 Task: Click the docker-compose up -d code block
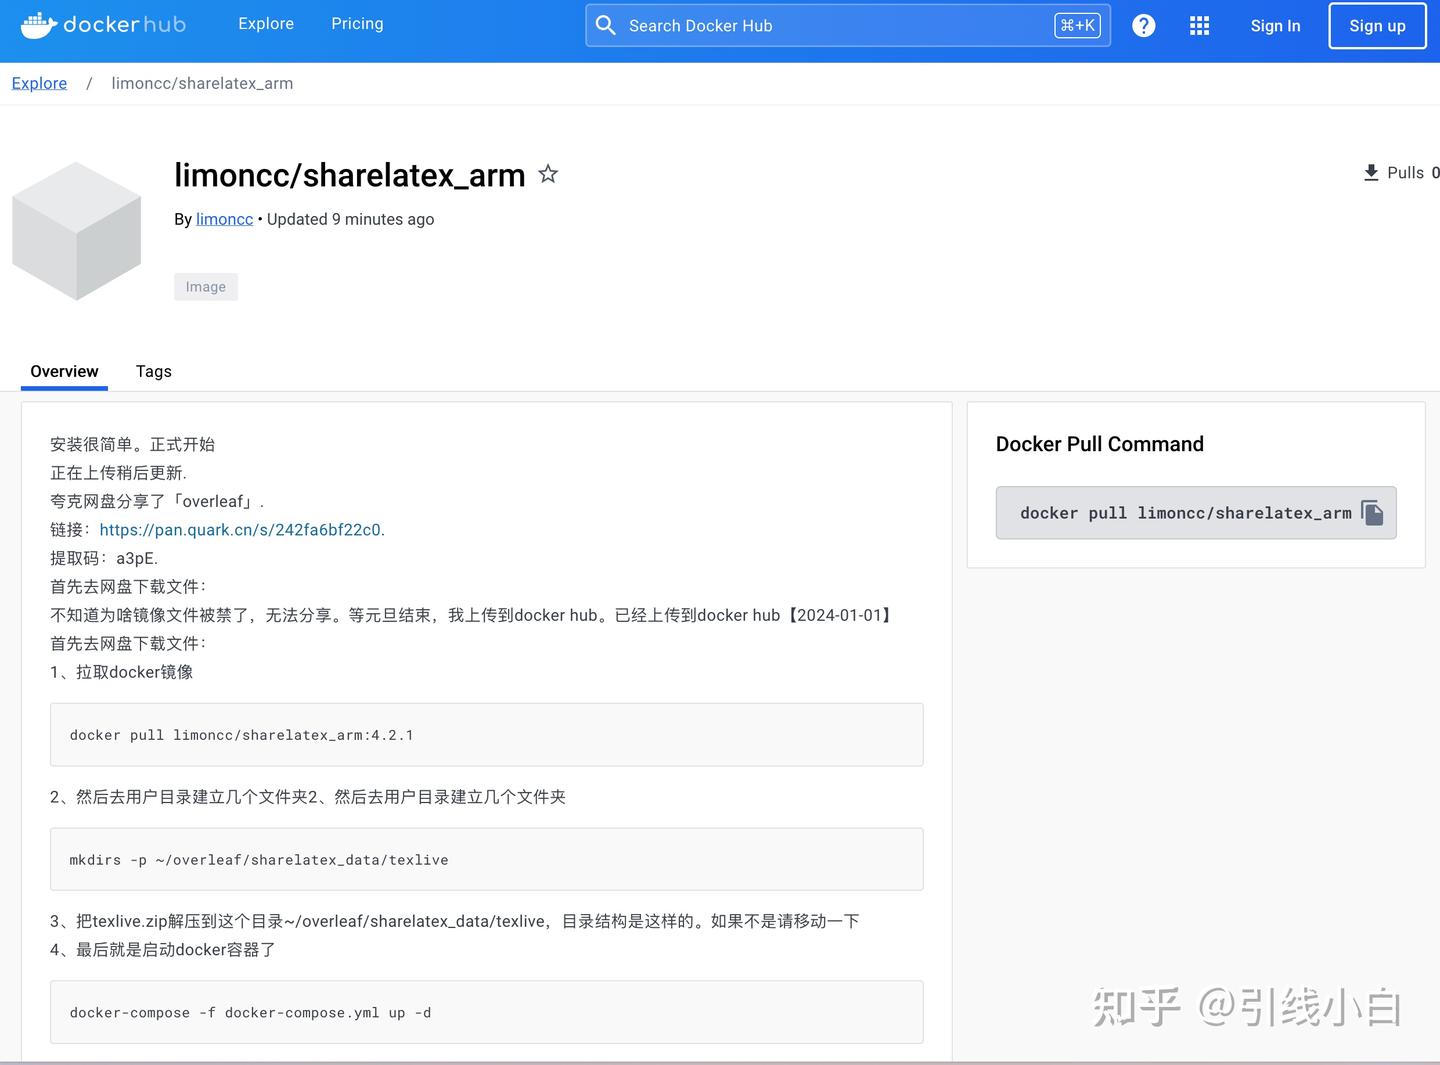(x=487, y=1013)
